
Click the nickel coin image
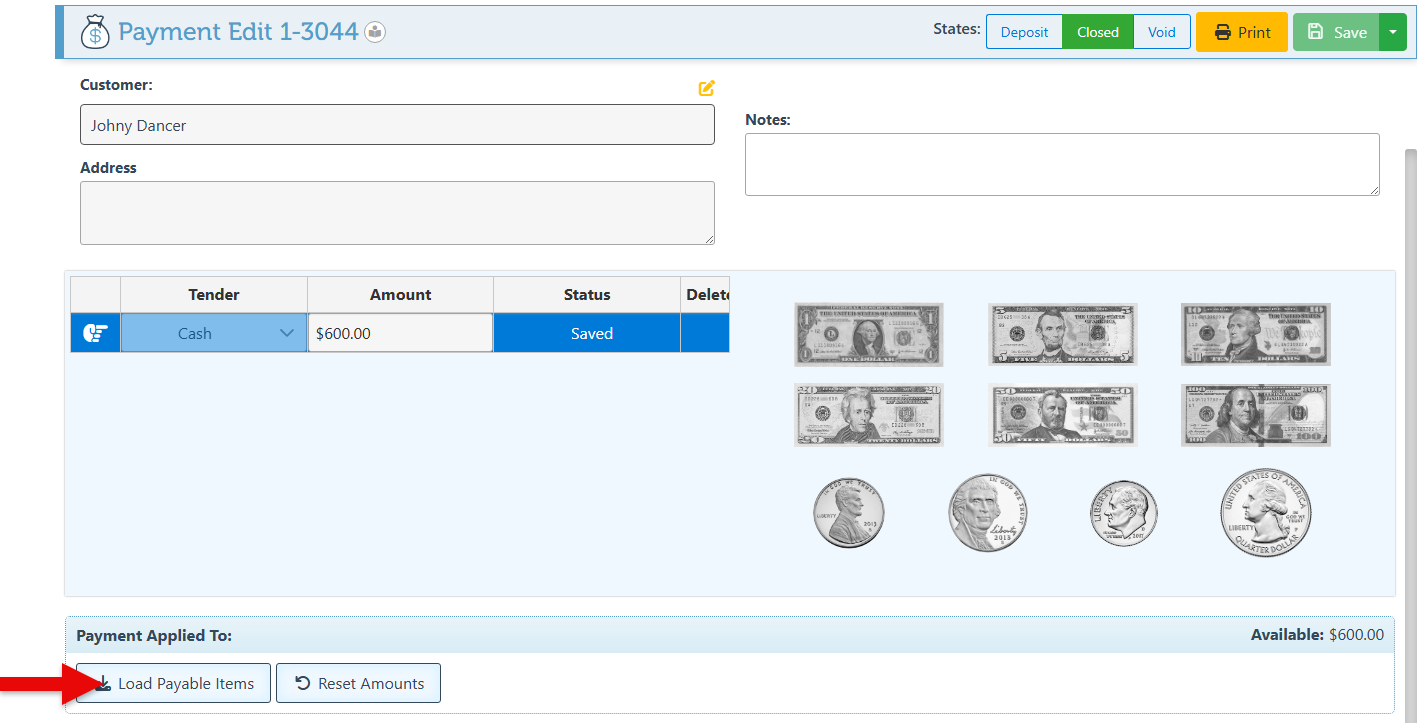tap(987, 512)
